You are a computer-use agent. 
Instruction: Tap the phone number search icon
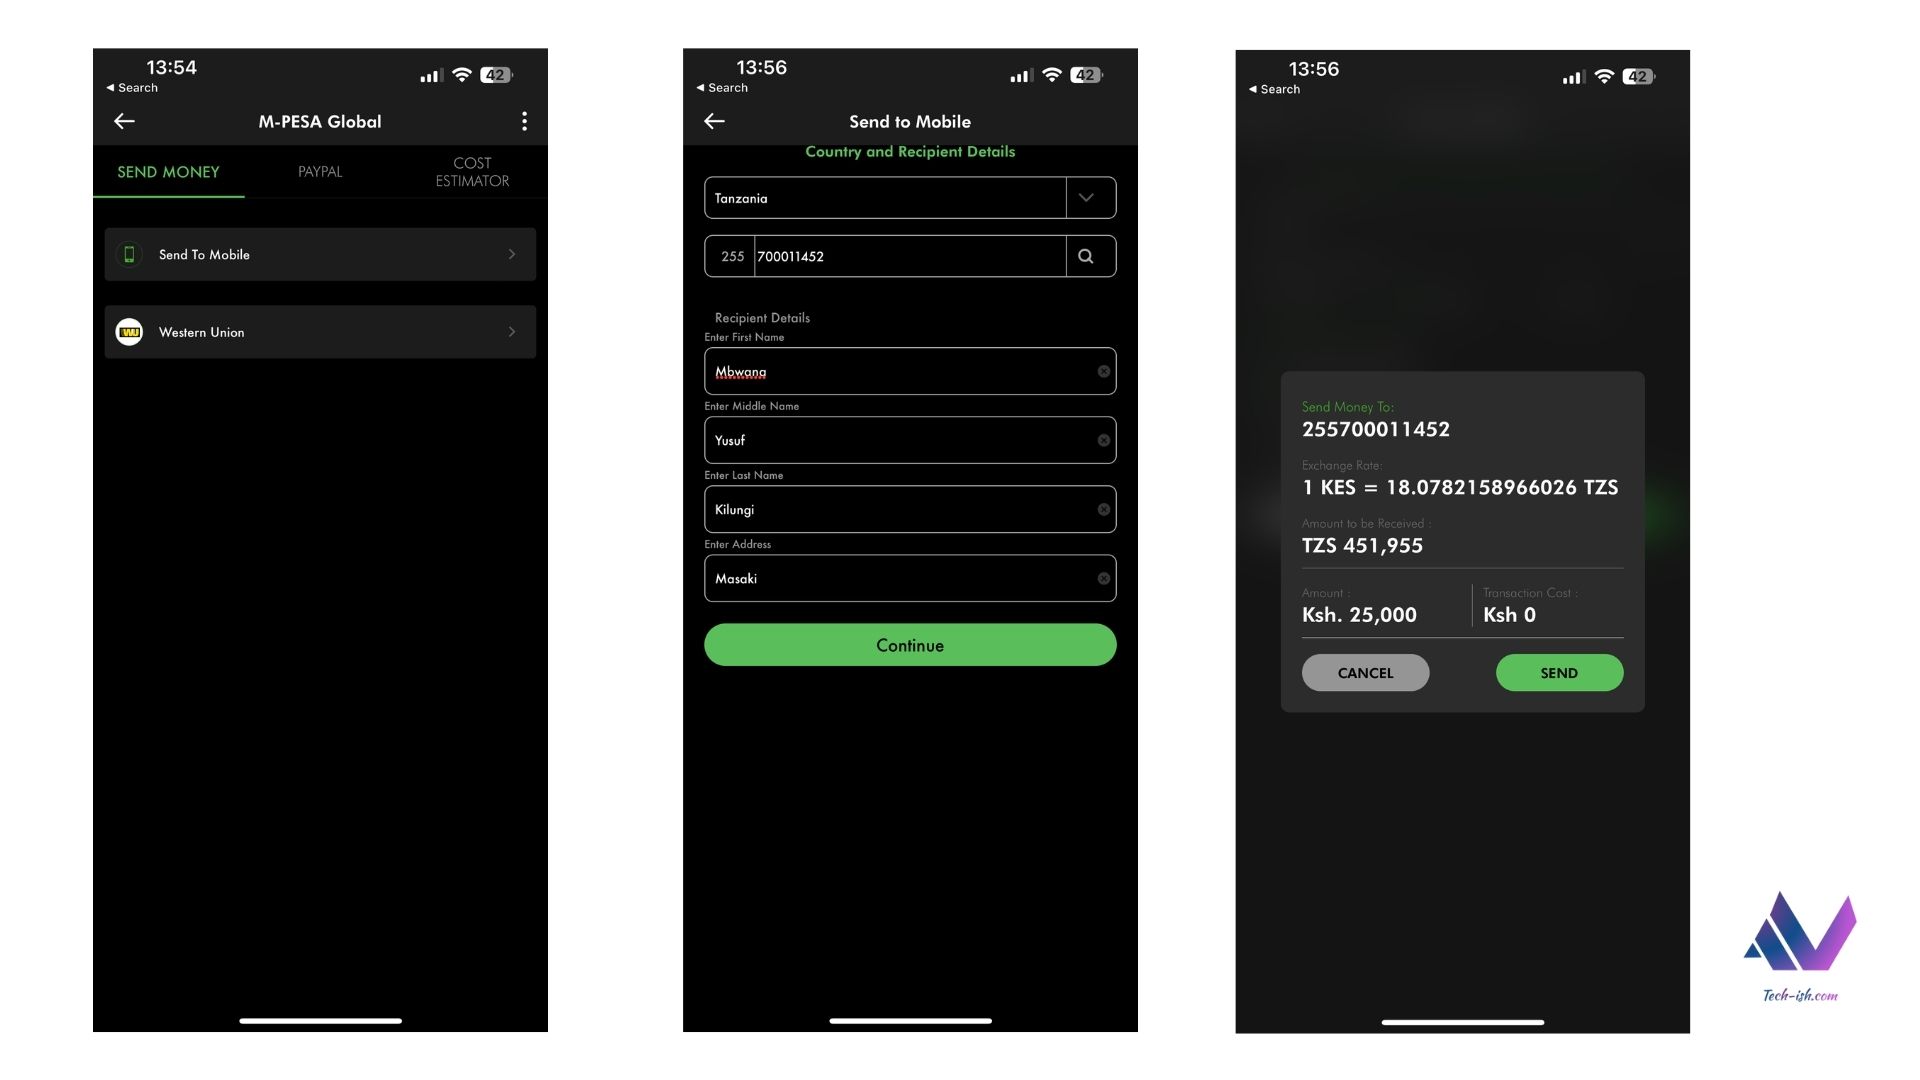(x=1087, y=256)
